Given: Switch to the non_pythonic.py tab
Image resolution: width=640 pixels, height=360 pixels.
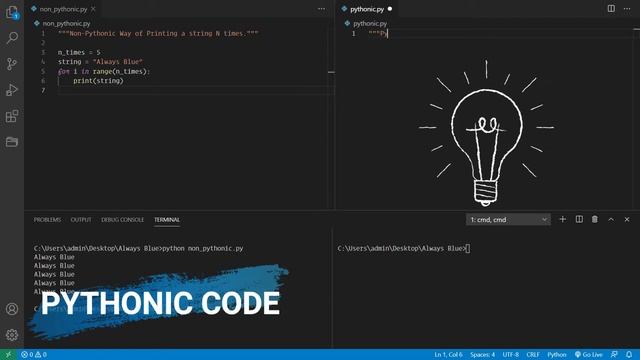Looking at the screenshot, I should [63, 9].
